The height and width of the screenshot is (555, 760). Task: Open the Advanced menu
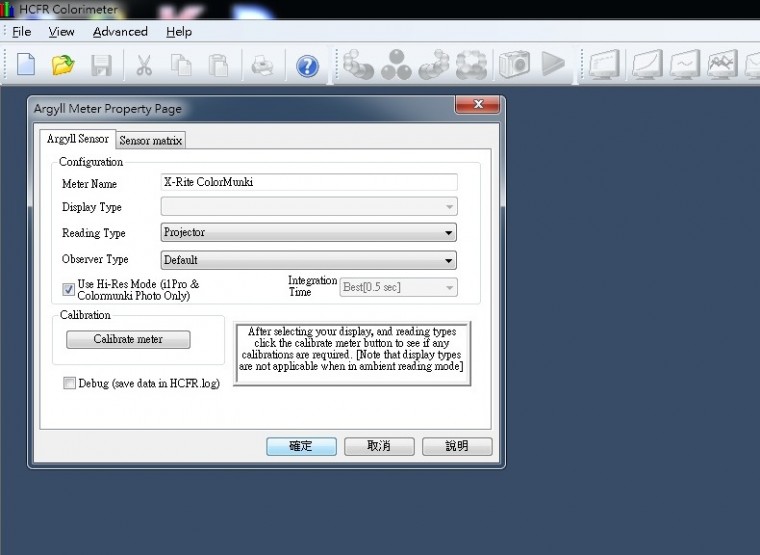click(120, 32)
